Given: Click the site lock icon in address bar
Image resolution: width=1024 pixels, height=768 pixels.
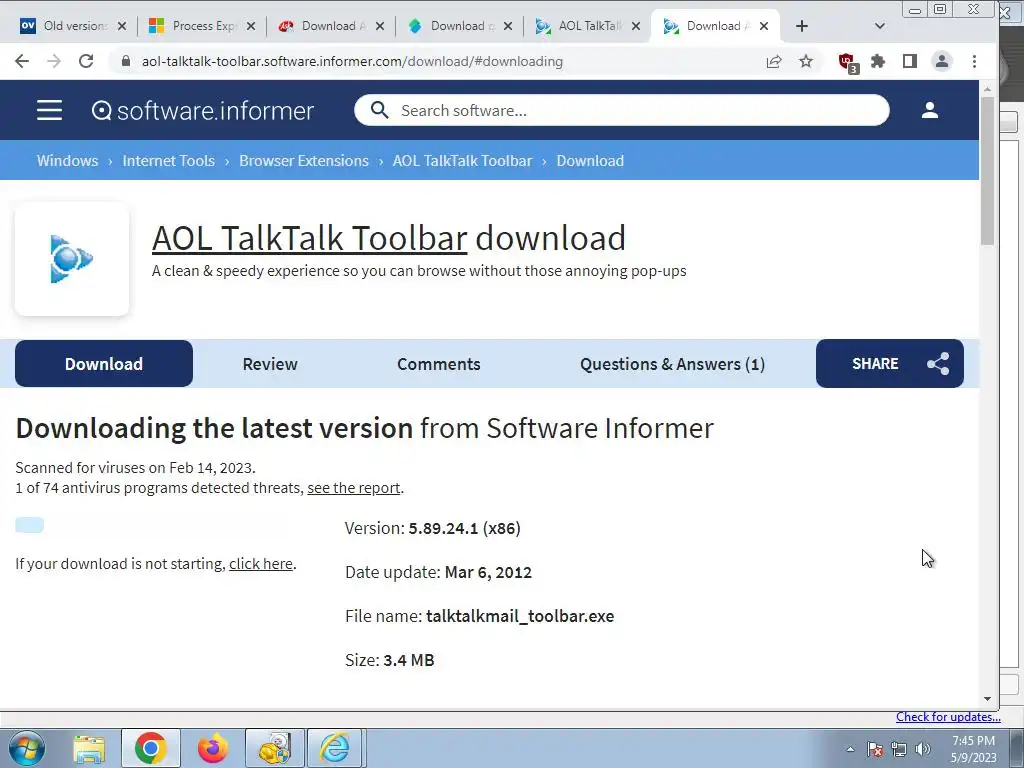Looking at the screenshot, I should click(127, 61).
